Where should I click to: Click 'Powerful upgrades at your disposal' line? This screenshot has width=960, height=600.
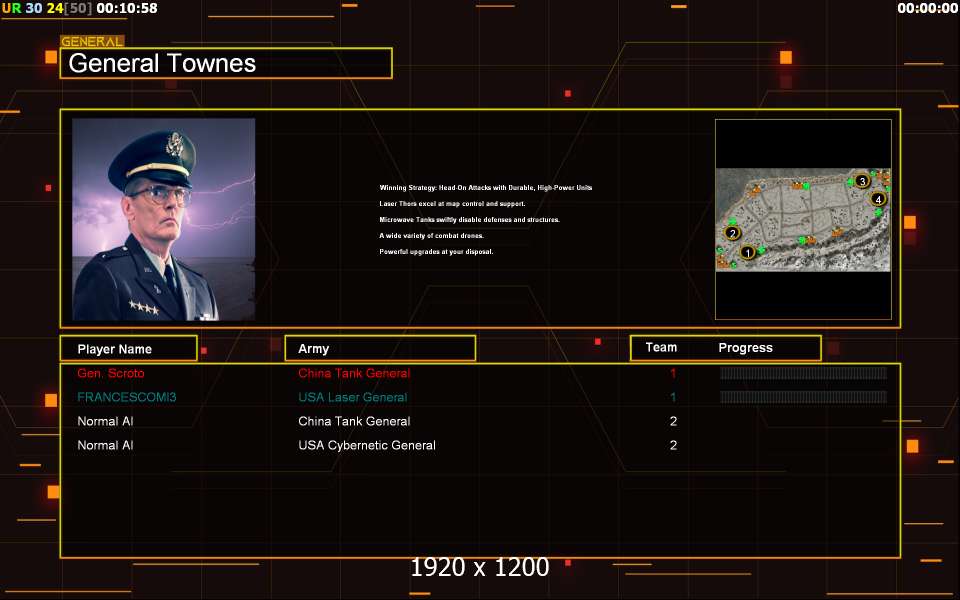[x=436, y=252]
